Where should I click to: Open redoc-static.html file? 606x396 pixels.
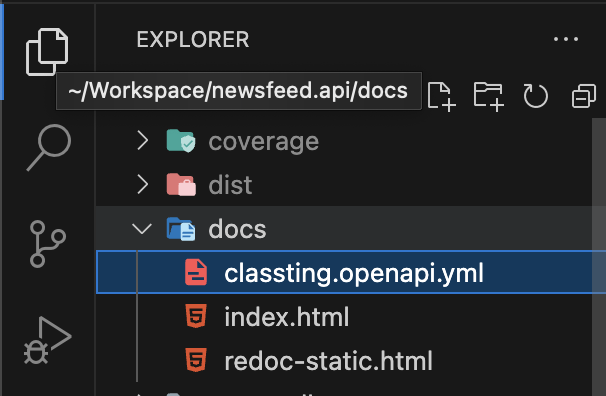pyautogui.click(x=344, y=360)
